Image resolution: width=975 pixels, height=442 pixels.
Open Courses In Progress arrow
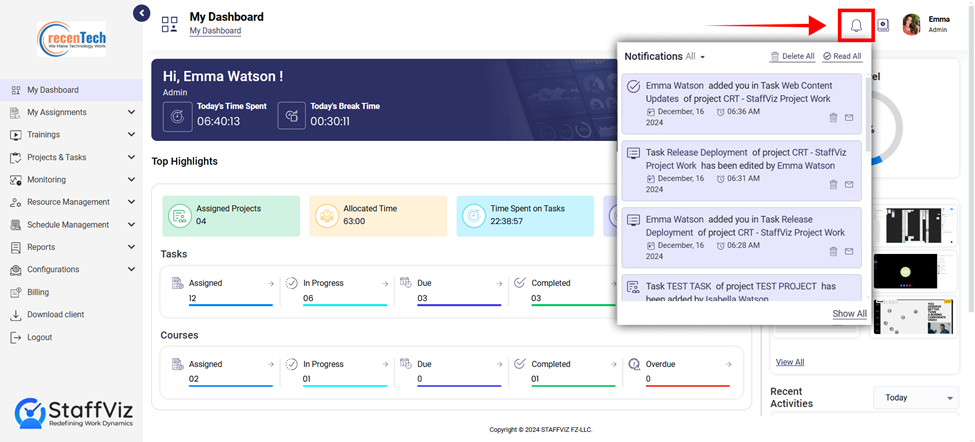385,364
